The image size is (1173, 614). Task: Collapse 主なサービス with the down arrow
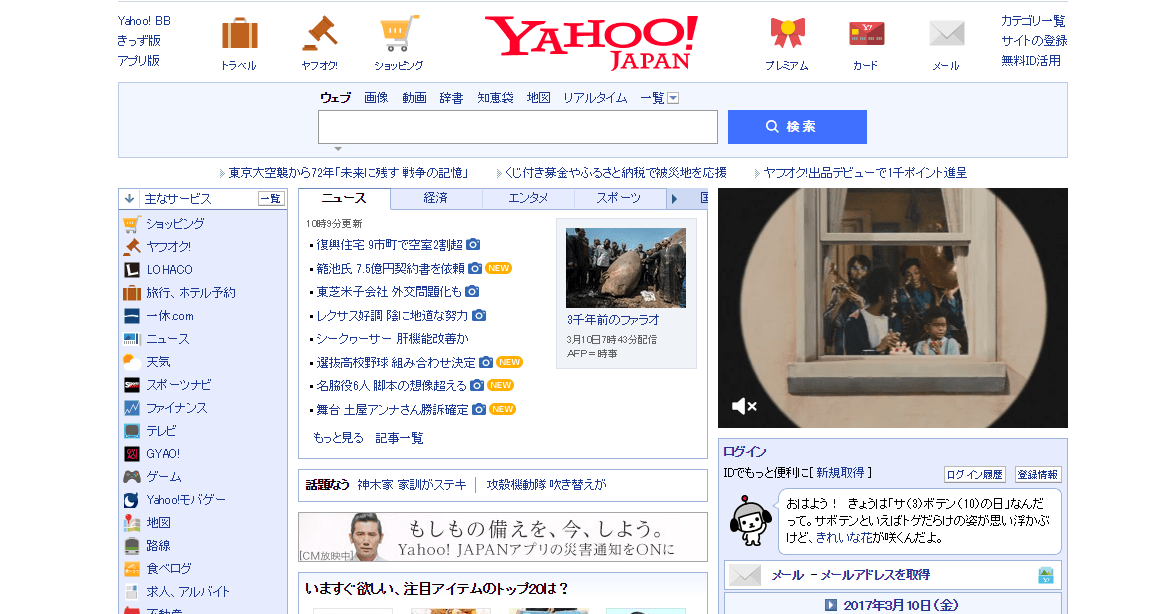(x=129, y=199)
